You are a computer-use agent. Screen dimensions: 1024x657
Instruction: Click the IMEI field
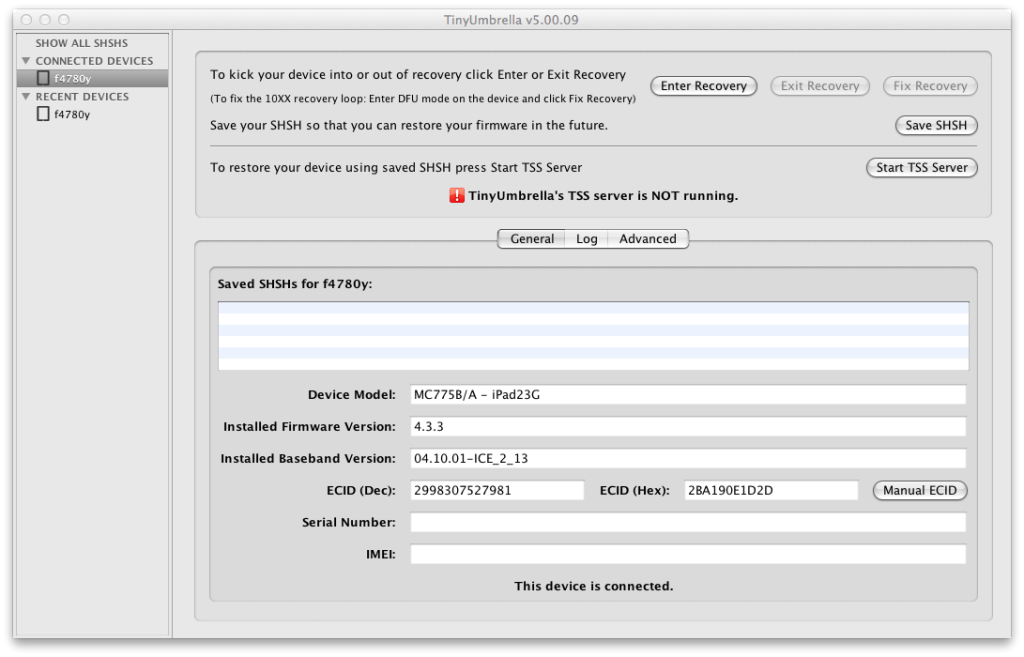pyautogui.click(x=688, y=554)
